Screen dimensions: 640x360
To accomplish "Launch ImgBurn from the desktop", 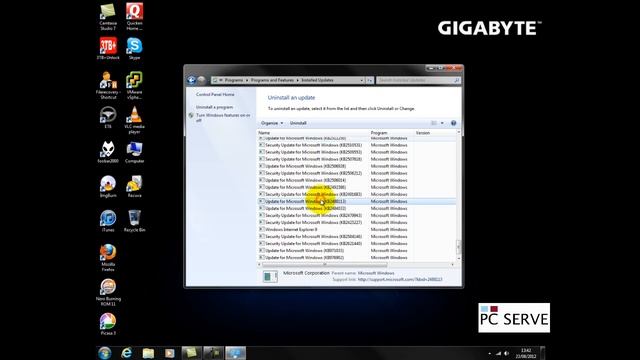I will [108, 187].
